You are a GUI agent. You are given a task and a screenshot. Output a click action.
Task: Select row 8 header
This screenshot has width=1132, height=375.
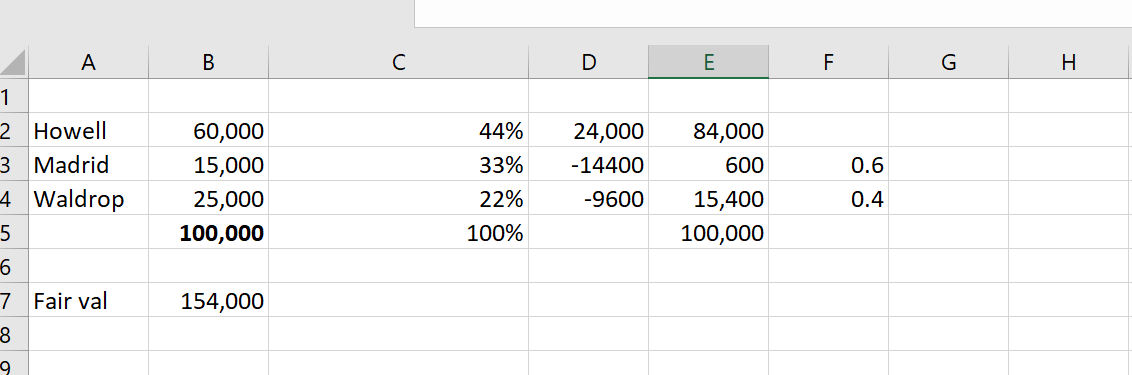point(14,334)
